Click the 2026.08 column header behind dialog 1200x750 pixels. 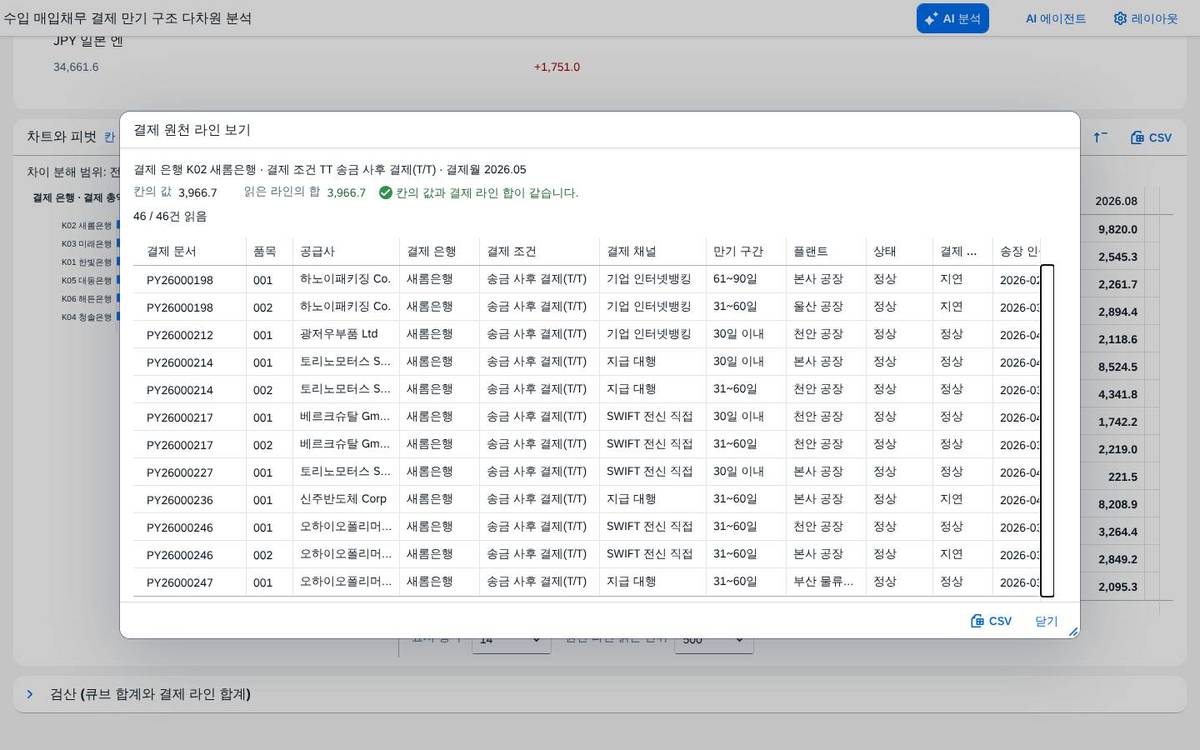click(1116, 201)
